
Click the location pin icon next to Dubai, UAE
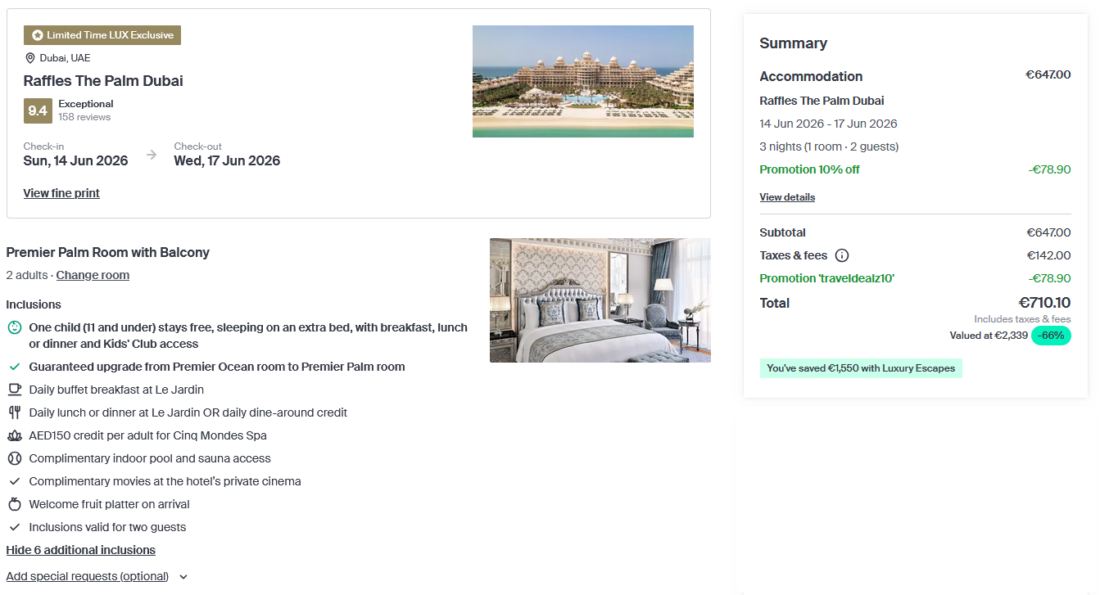29,57
